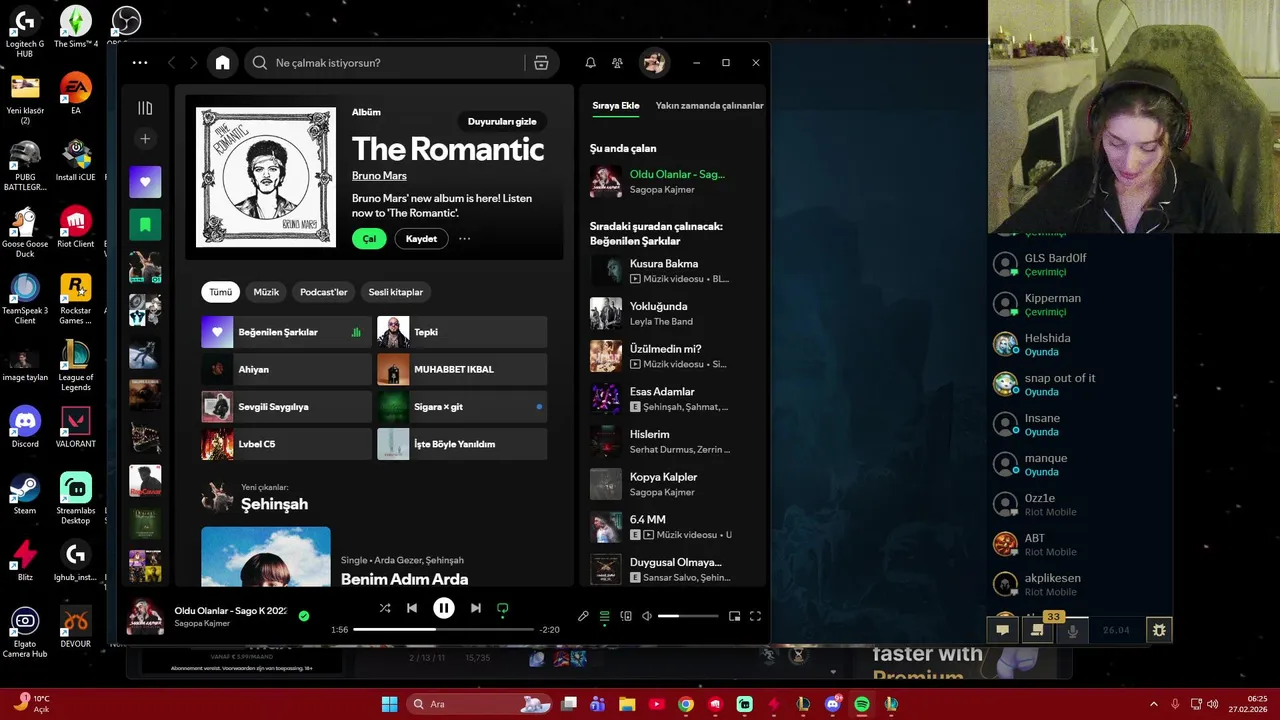Screen dimensions: 1280x720
Task: Open the Bruno Mars artist link
Action: pos(379,176)
